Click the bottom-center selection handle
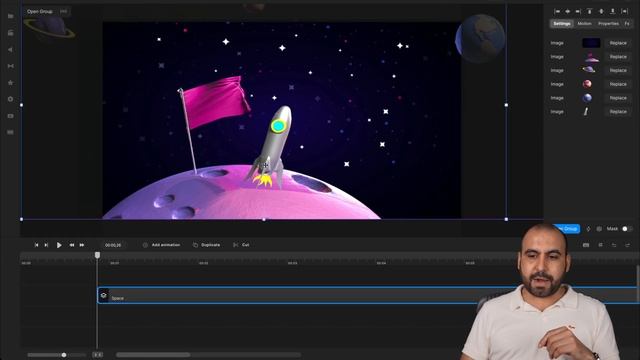This screenshot has width=640, height=360. (x=264, y=220)
